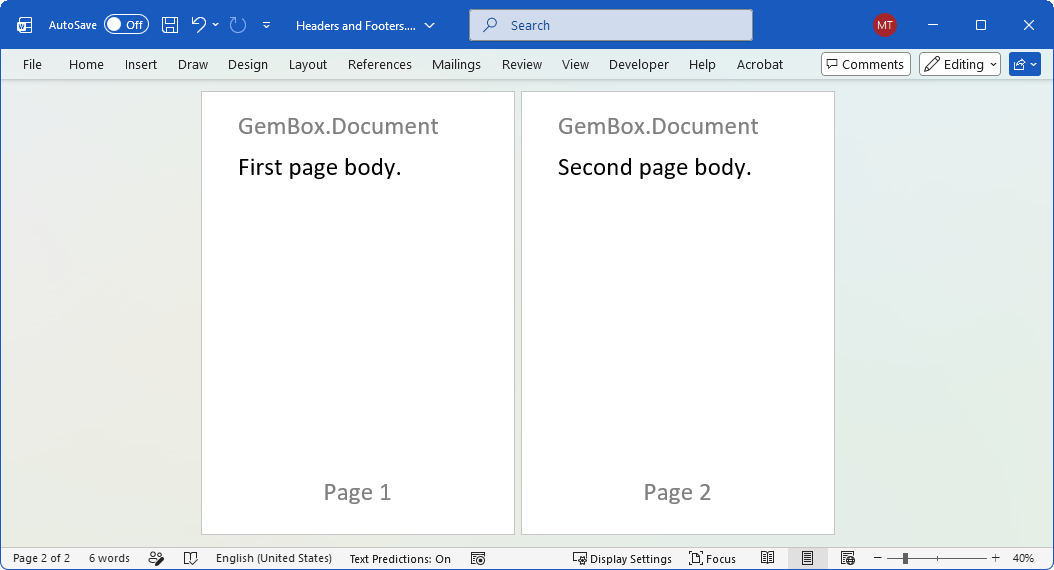Open the spelling proofing book icon
1054x570 pixels.
(x=191, y=559)
